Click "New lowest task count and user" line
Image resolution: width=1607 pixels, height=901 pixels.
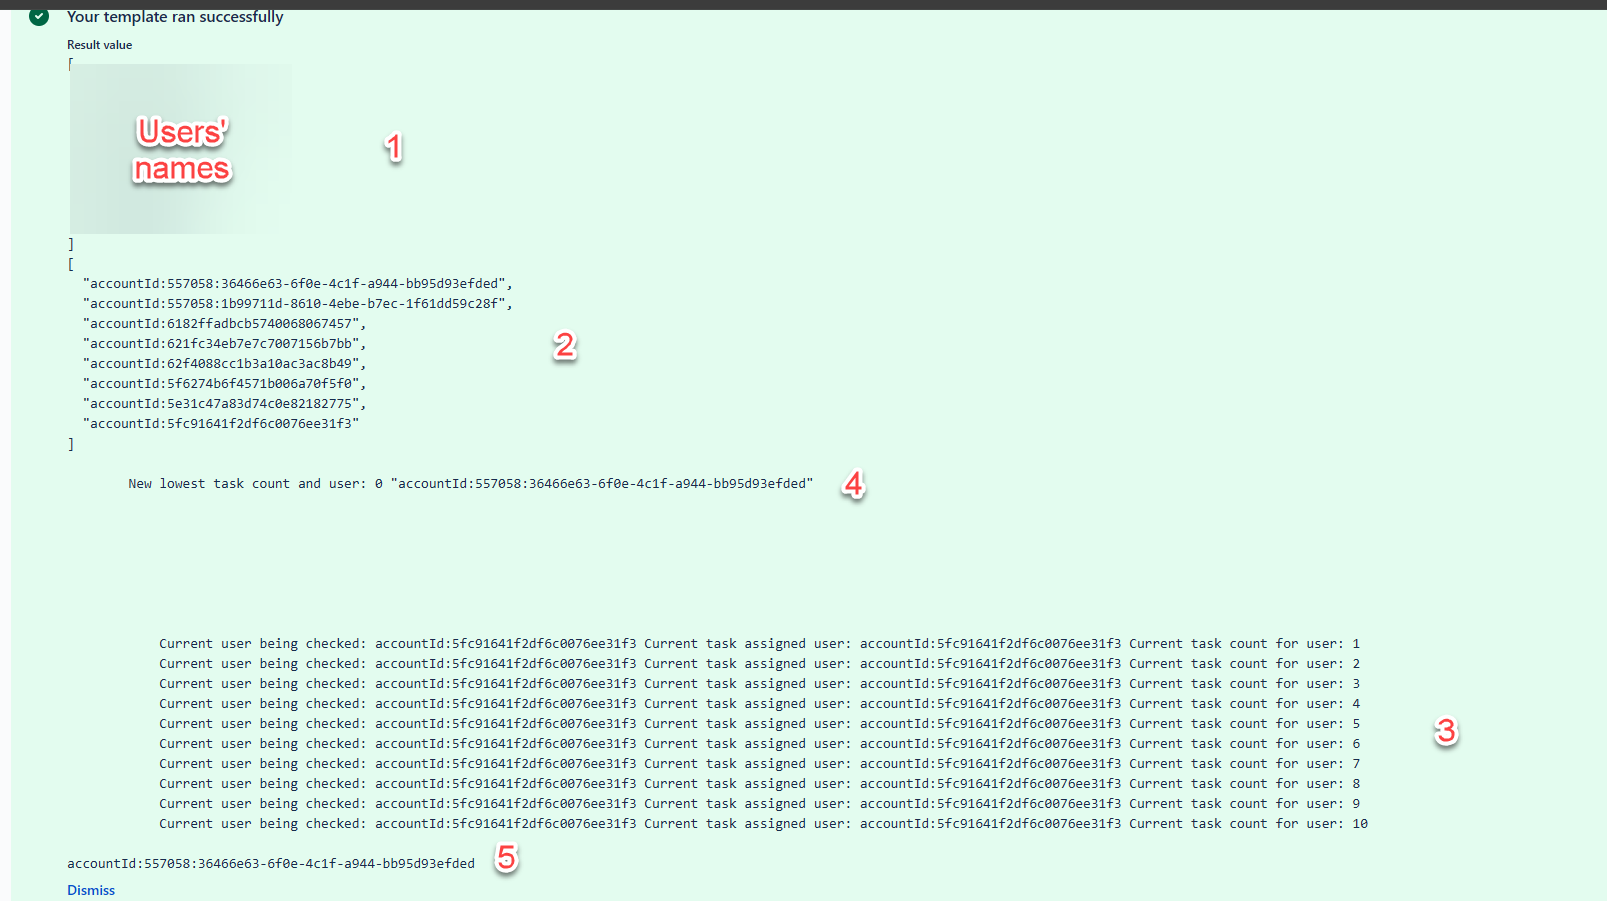(471, 484)
